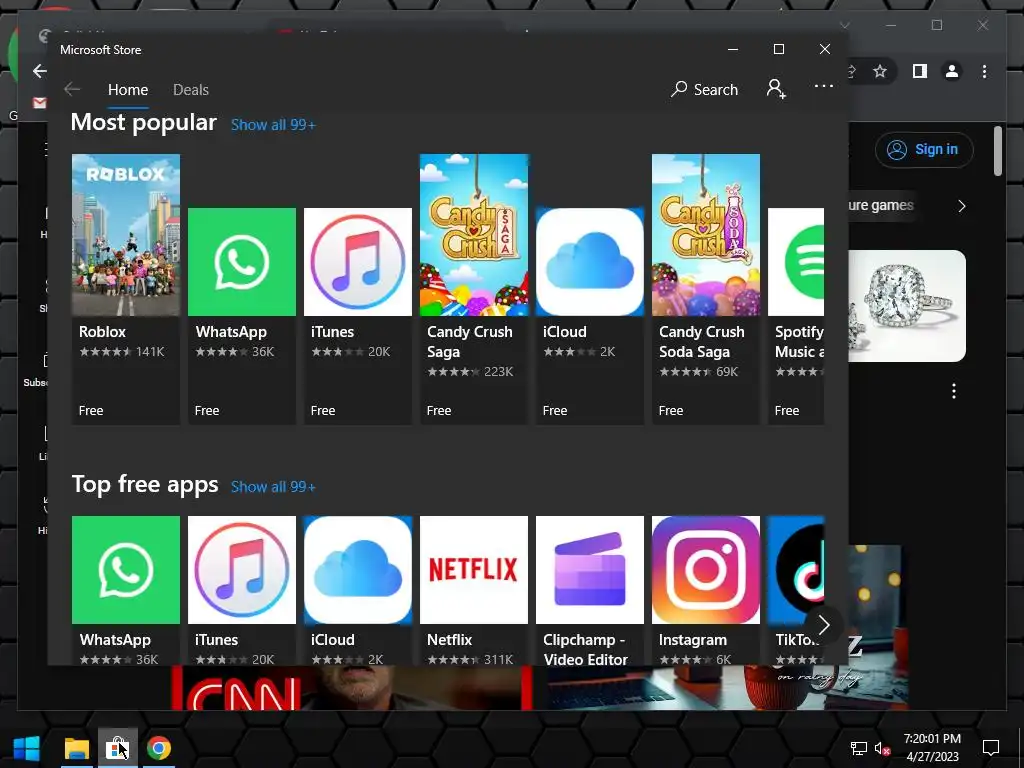Toggle Chrome's side panel icon
This screenshot has width=1024, height=768.
click(920, 71)
